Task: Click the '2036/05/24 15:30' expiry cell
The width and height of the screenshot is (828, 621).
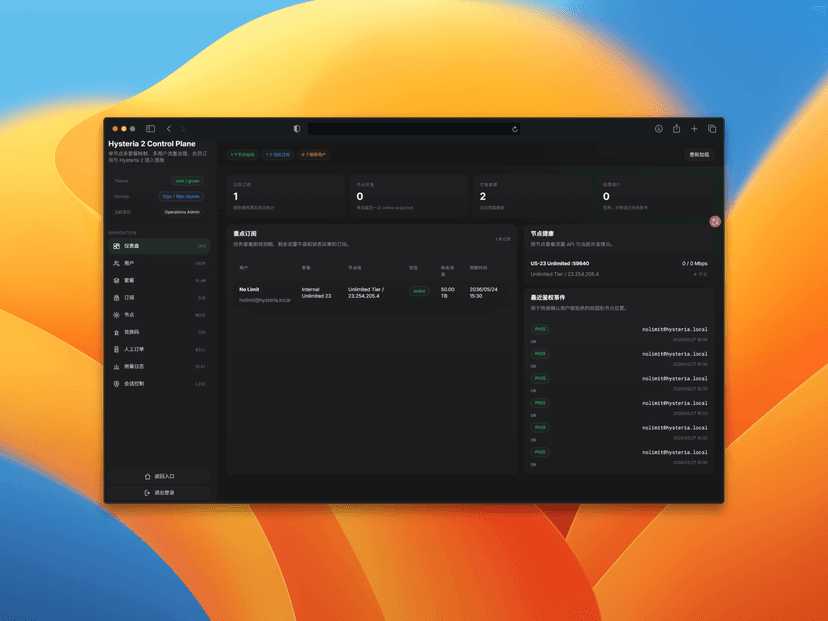Action: pos(483,293)
